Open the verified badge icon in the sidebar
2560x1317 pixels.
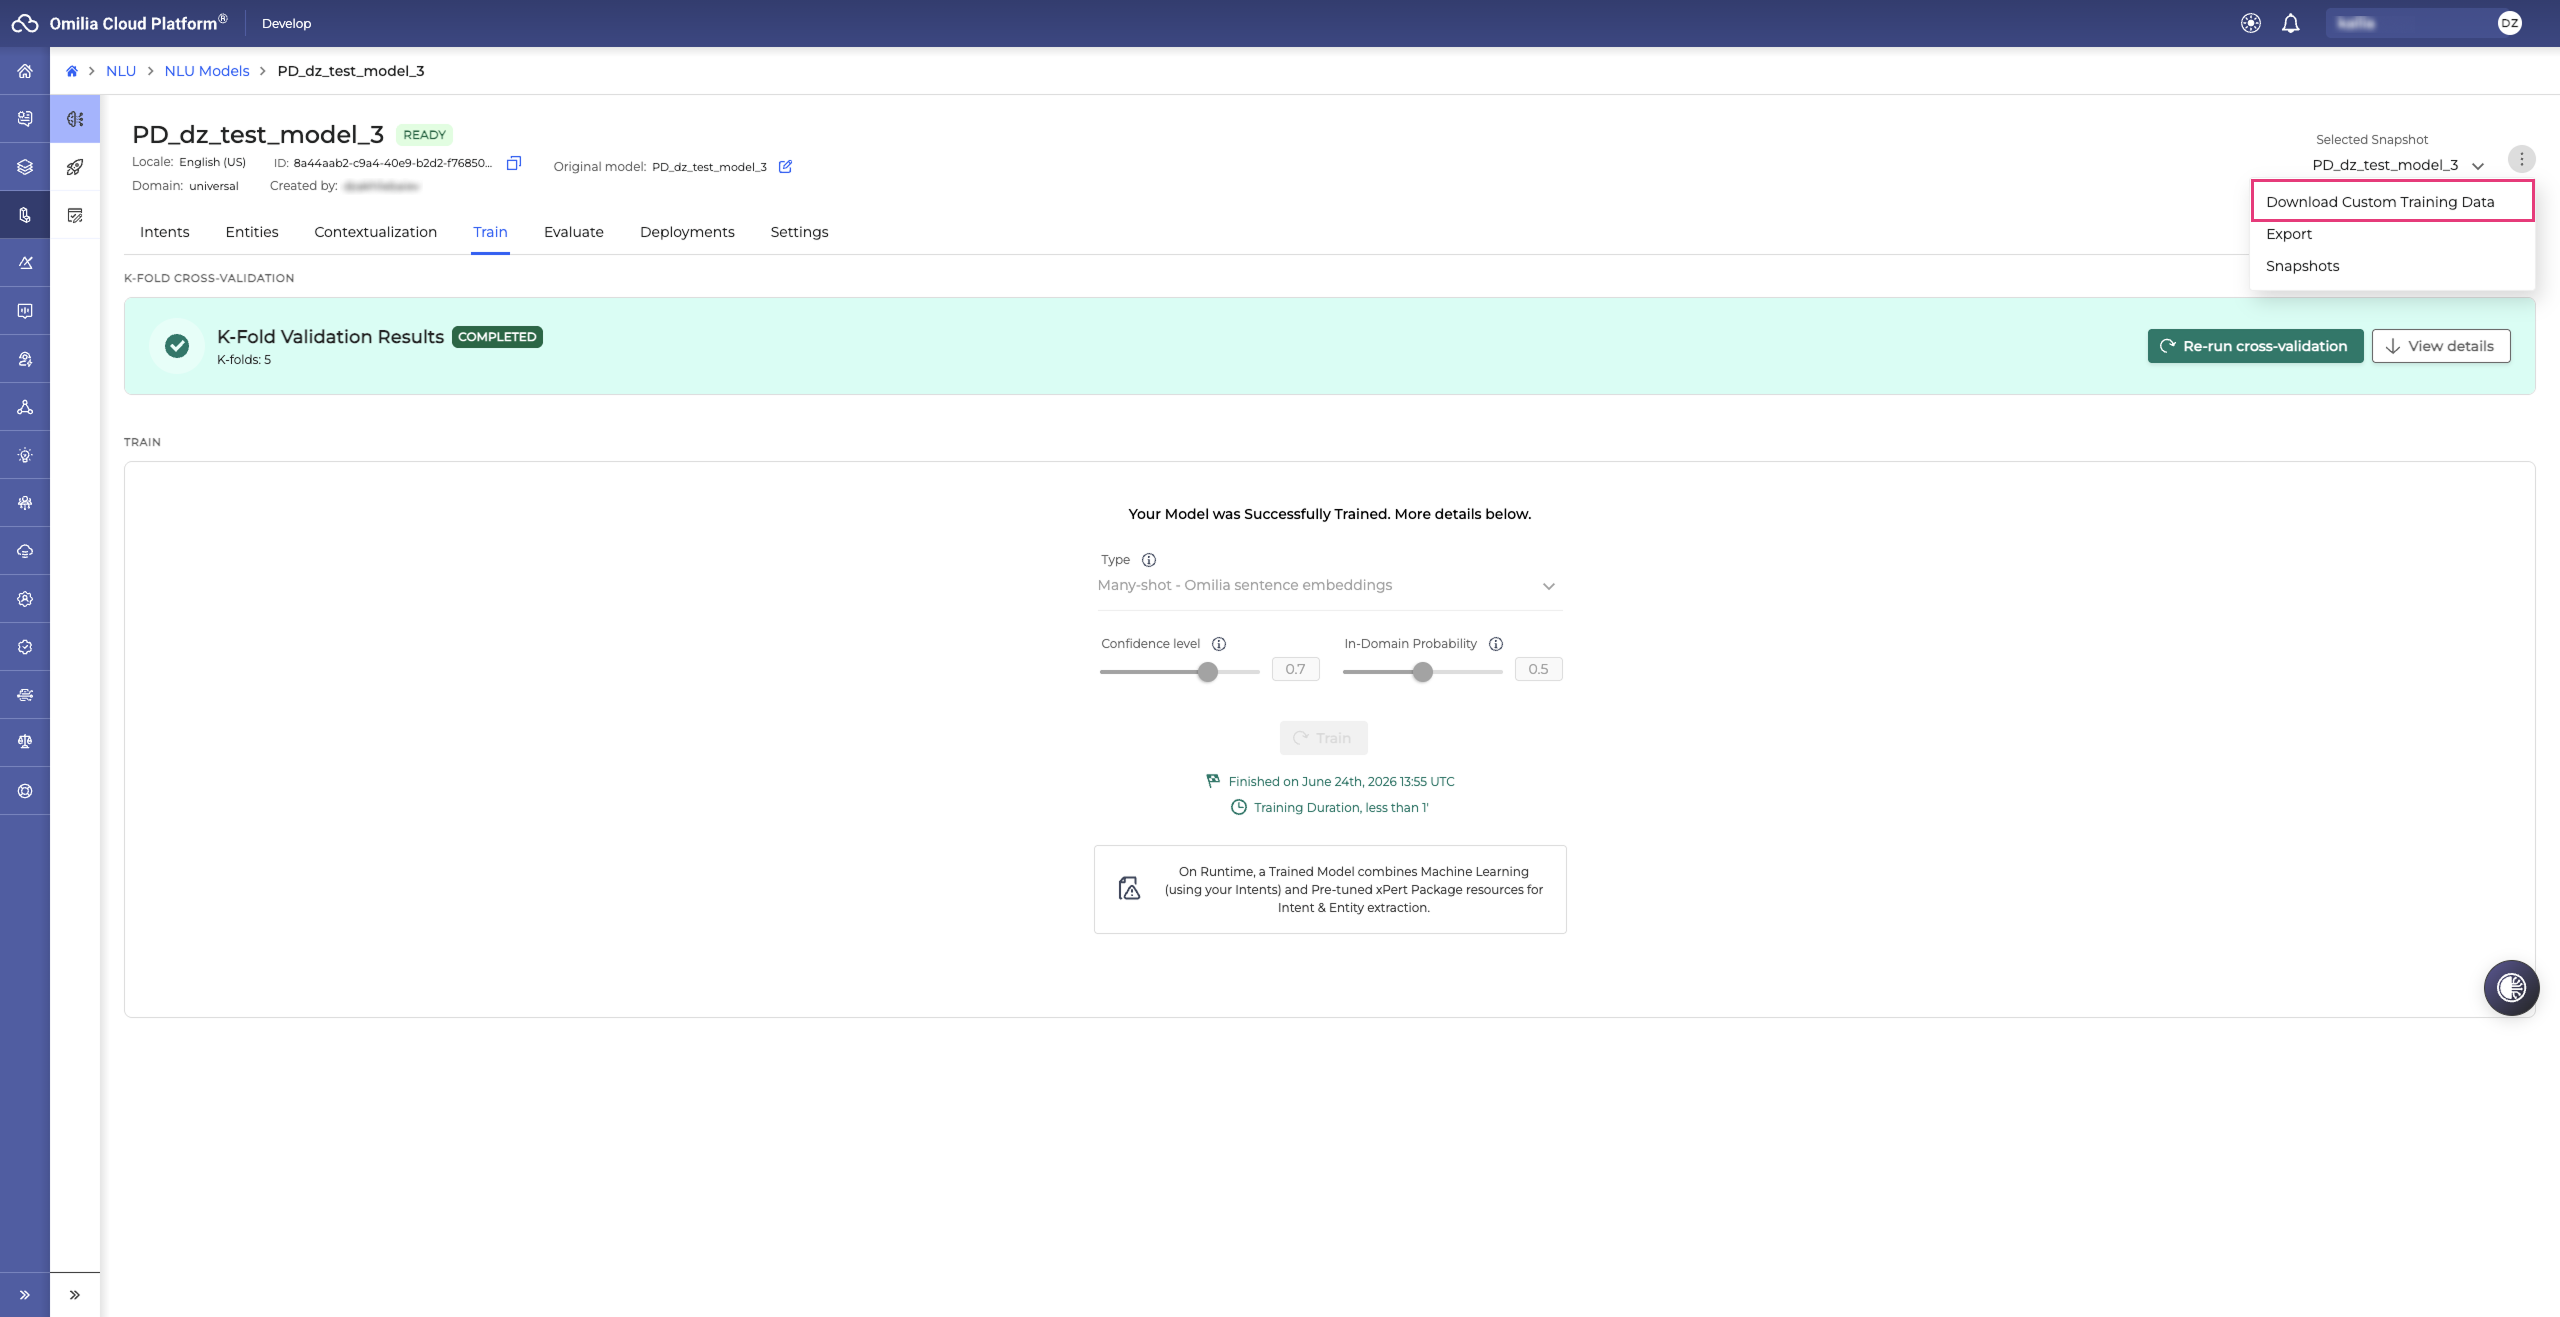(25, 647)
